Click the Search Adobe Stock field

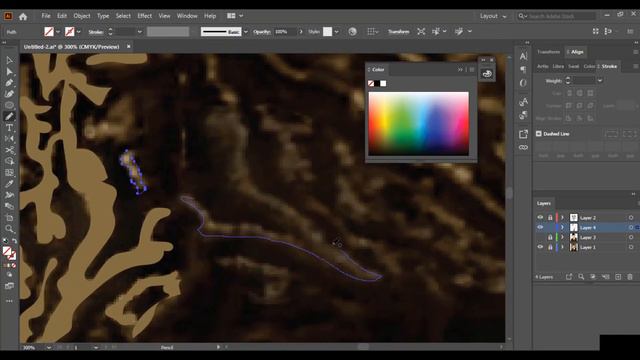pos(557,16)
